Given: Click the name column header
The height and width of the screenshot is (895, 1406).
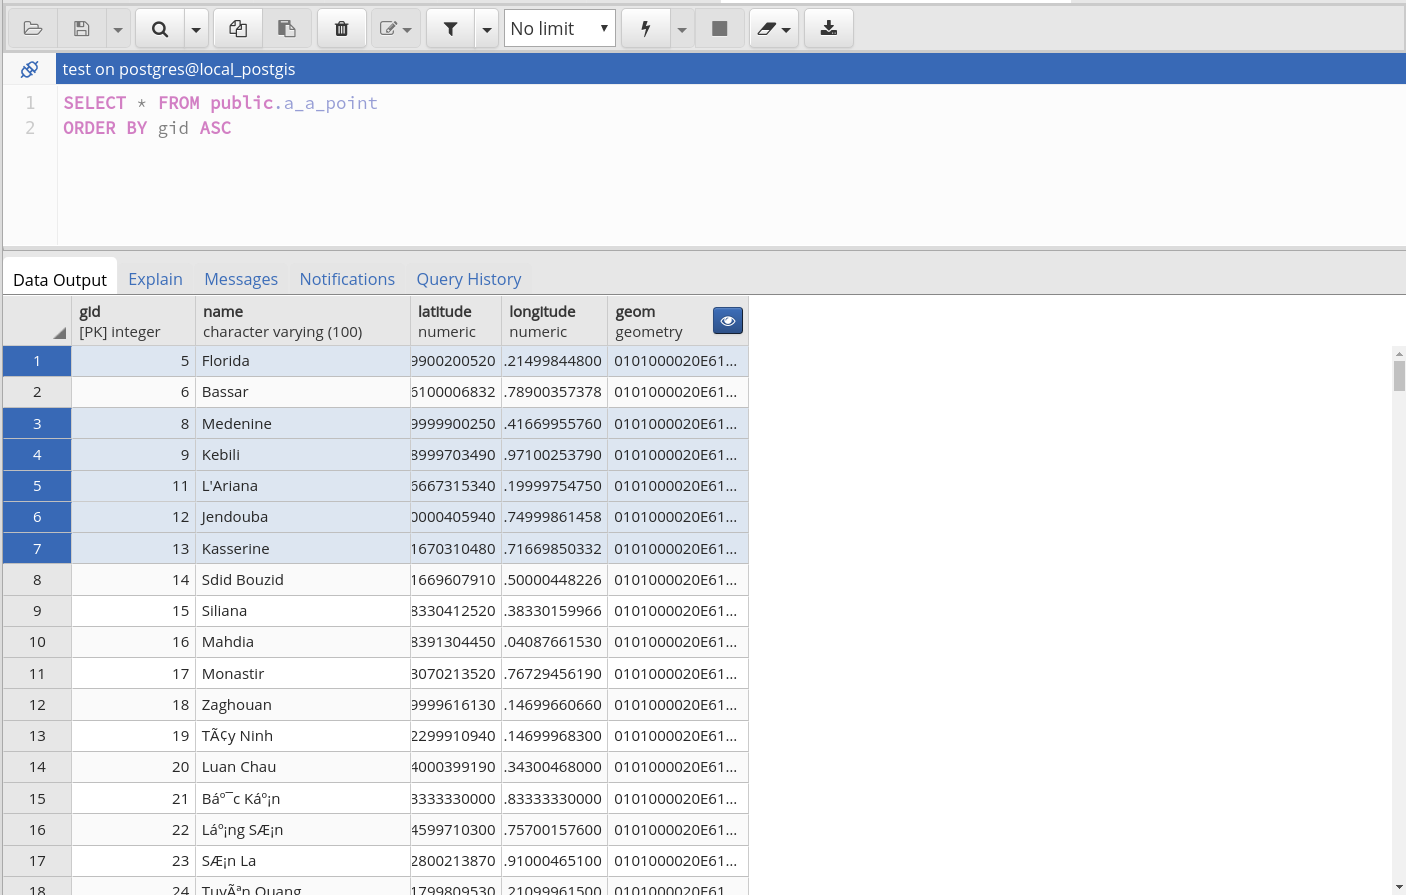Looking at the screenshot, I should [x=302, y=321].
